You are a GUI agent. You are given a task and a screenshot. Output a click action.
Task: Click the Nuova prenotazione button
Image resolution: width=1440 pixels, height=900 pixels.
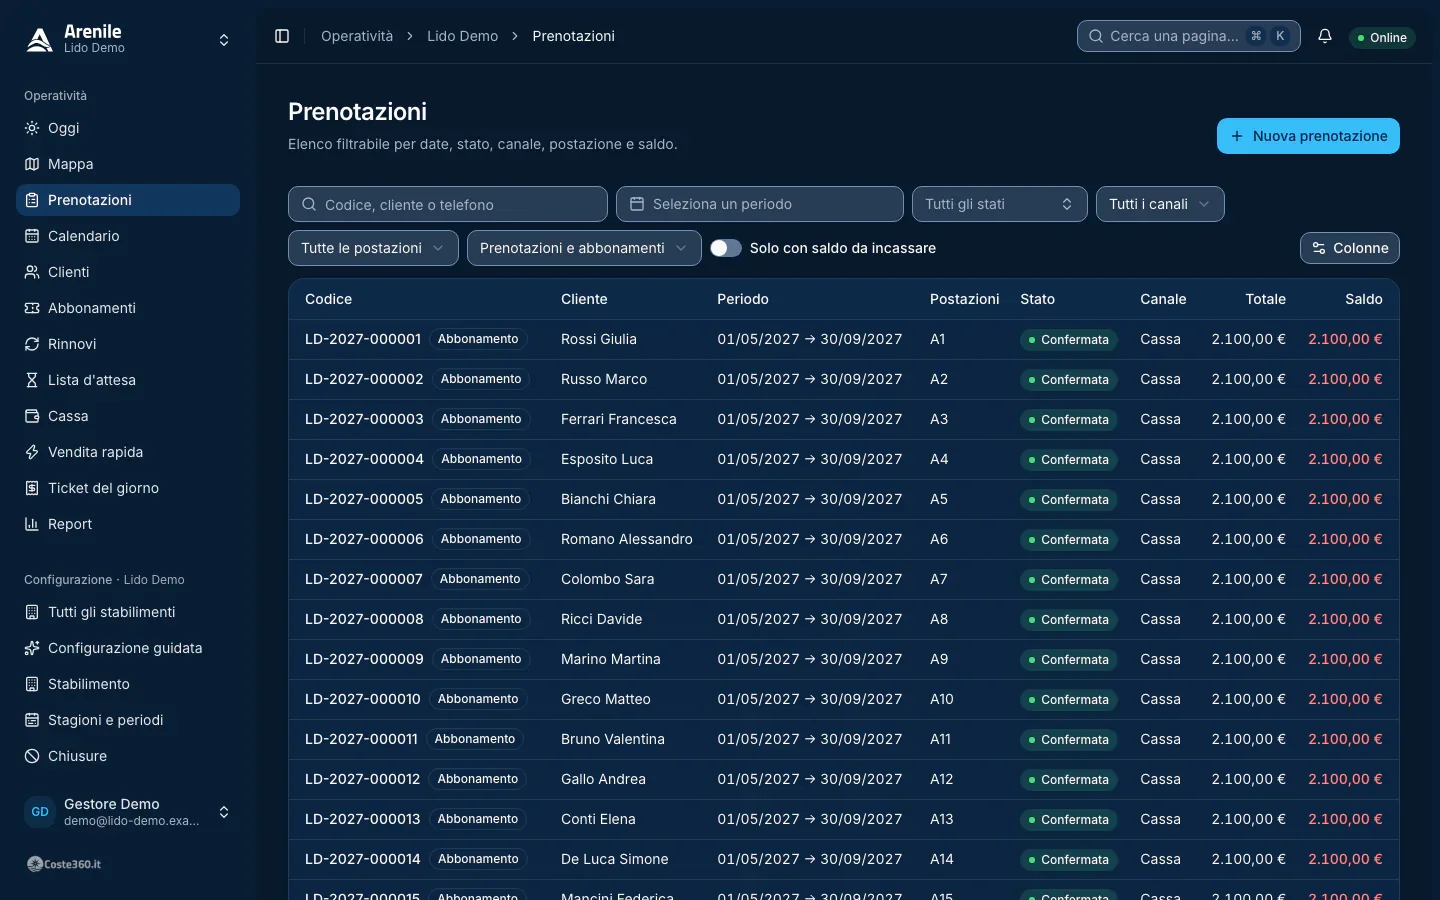[x=1308, y=136]
